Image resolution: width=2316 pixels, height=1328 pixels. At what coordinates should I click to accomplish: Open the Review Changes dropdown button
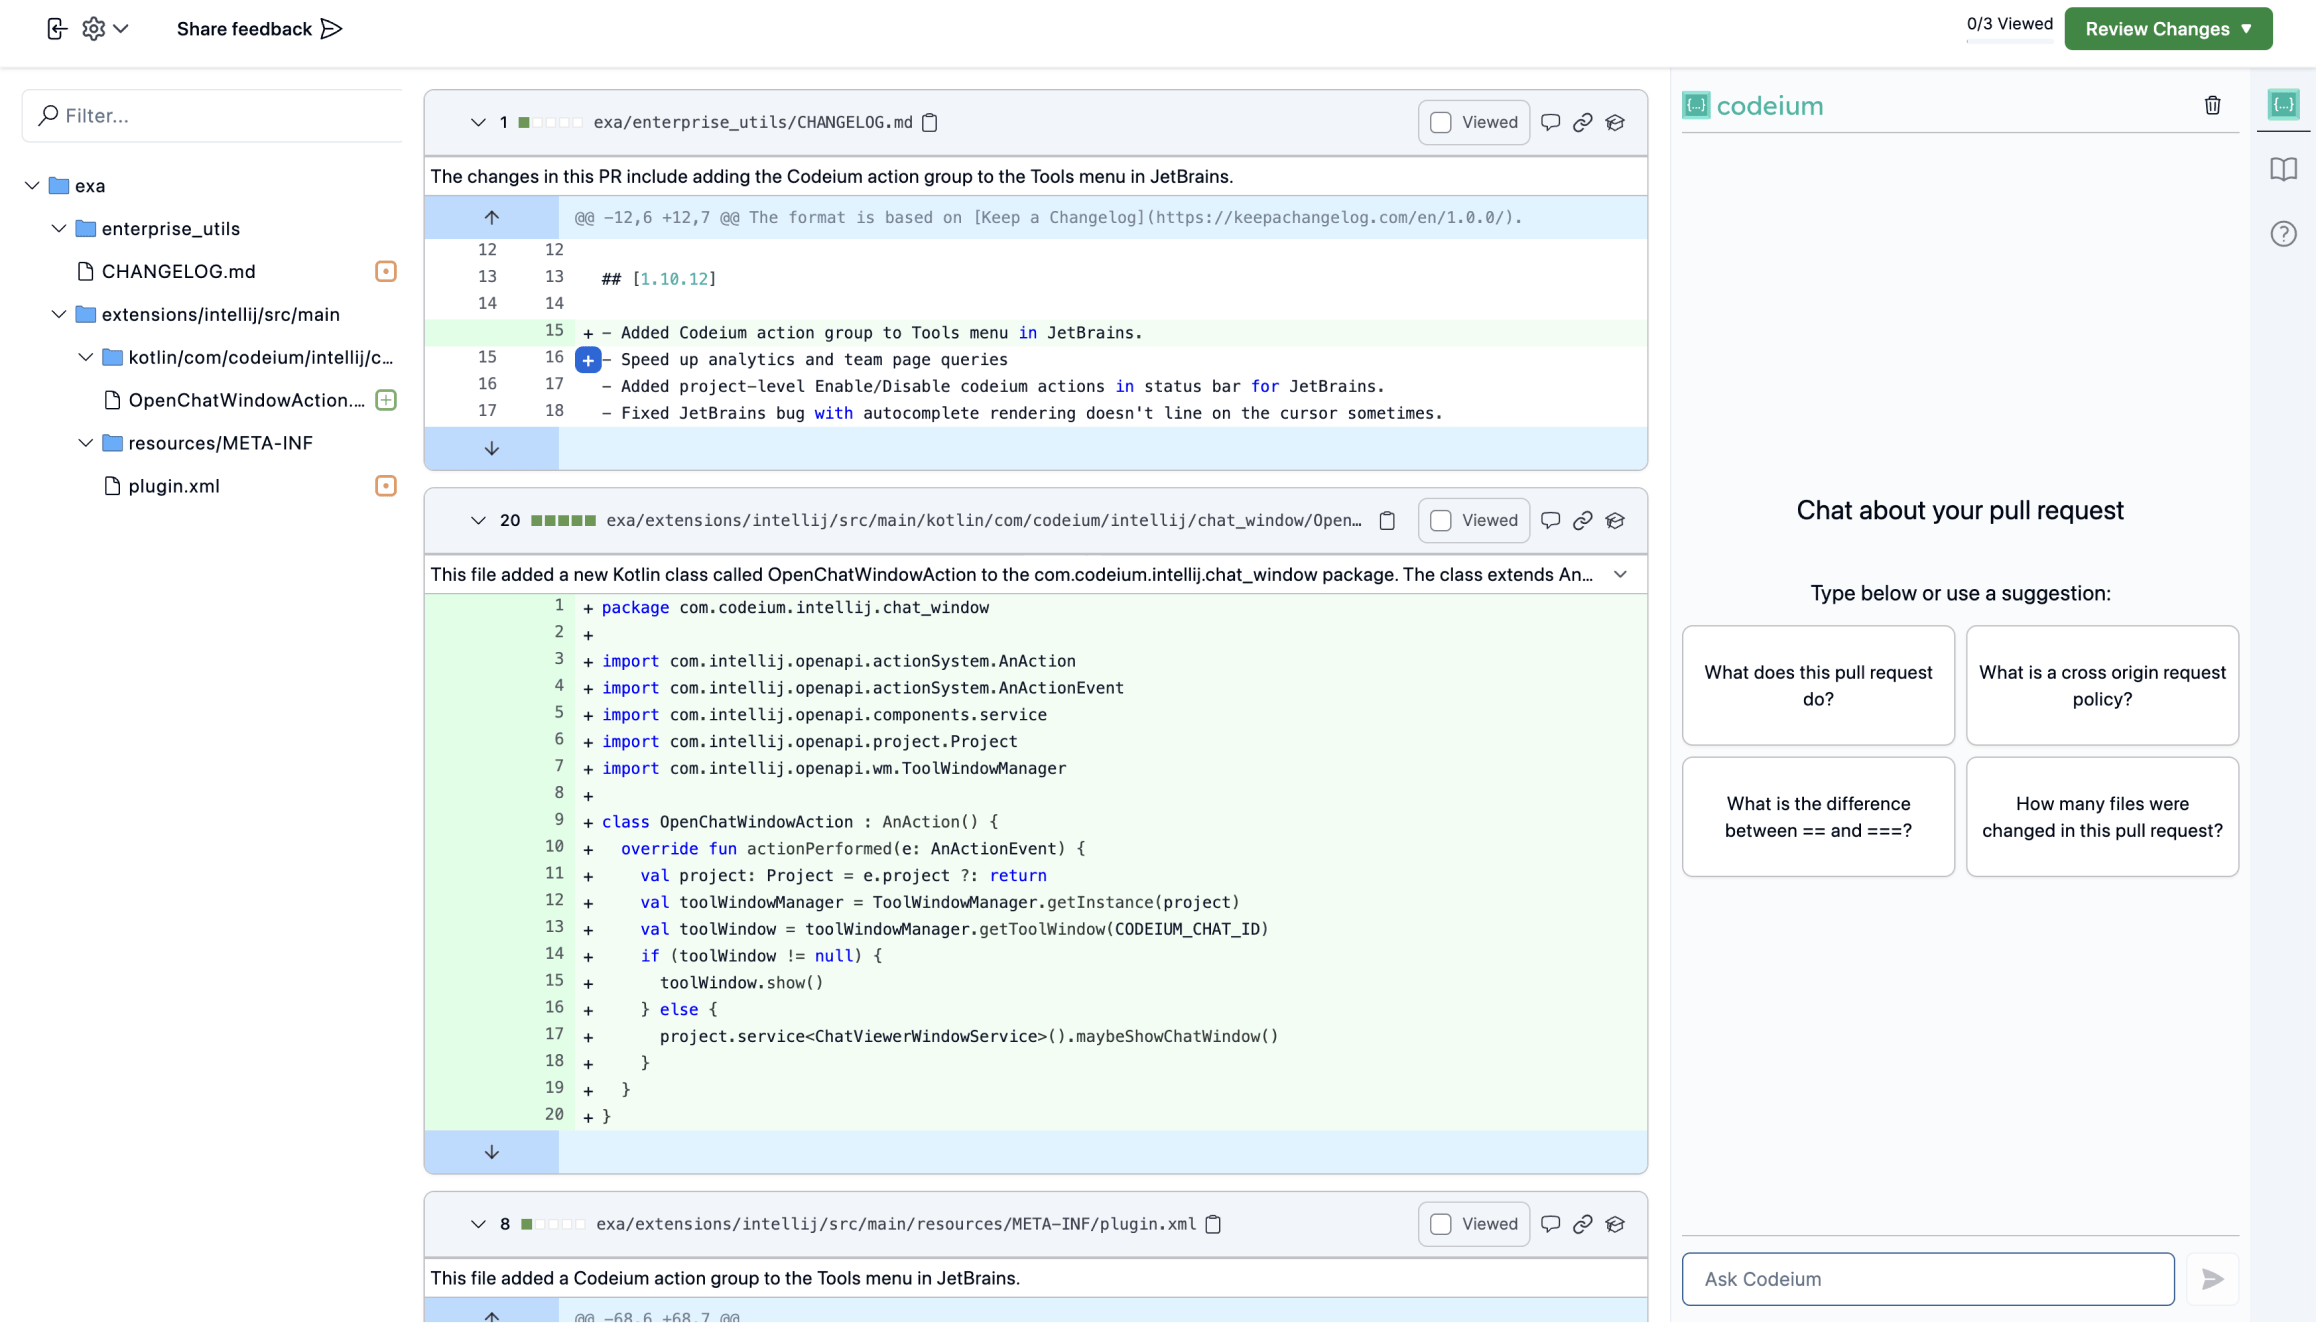pyautogui.click(x=2168, y=29)
